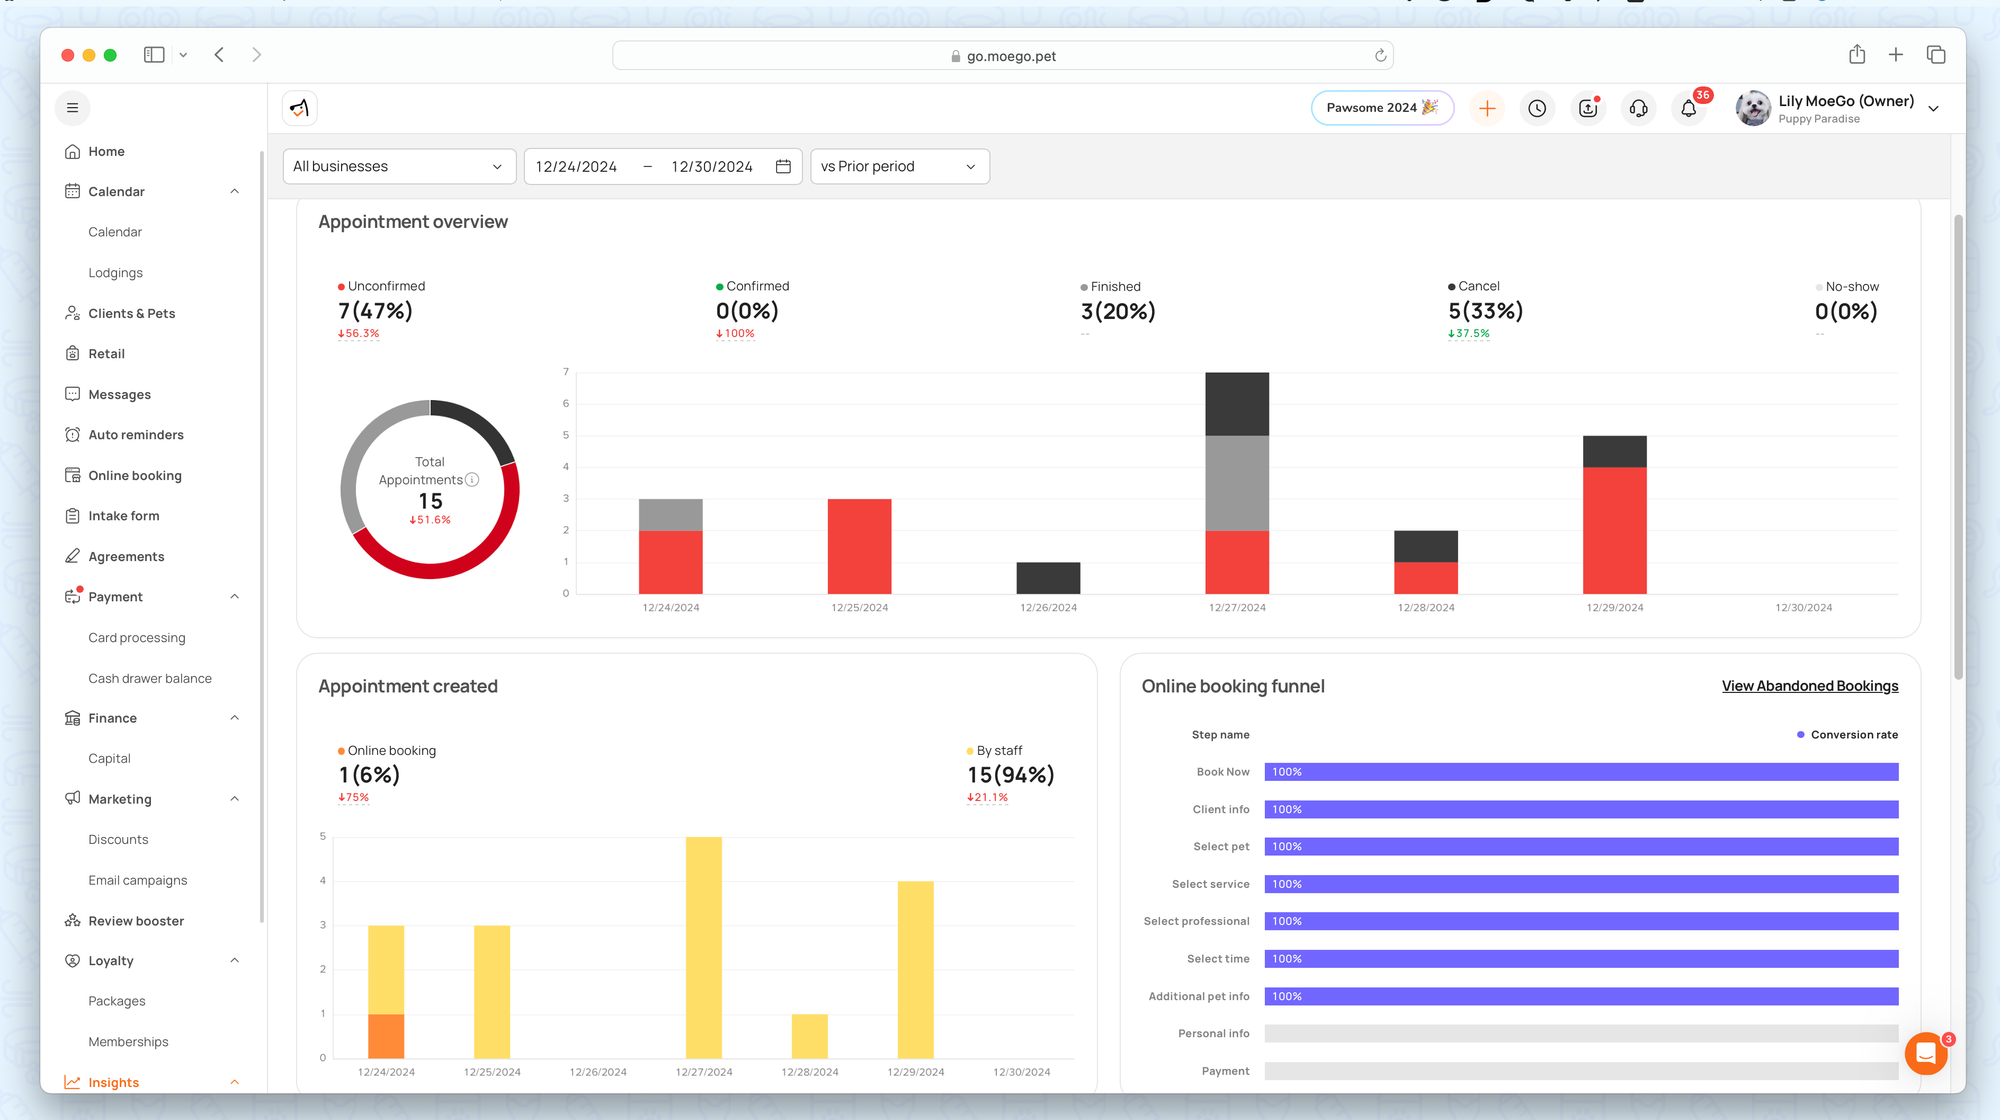This screenshot has width=2000, height=1120.
Task: Open the chat widget bubble
Action: (x=1925, y=1053)
